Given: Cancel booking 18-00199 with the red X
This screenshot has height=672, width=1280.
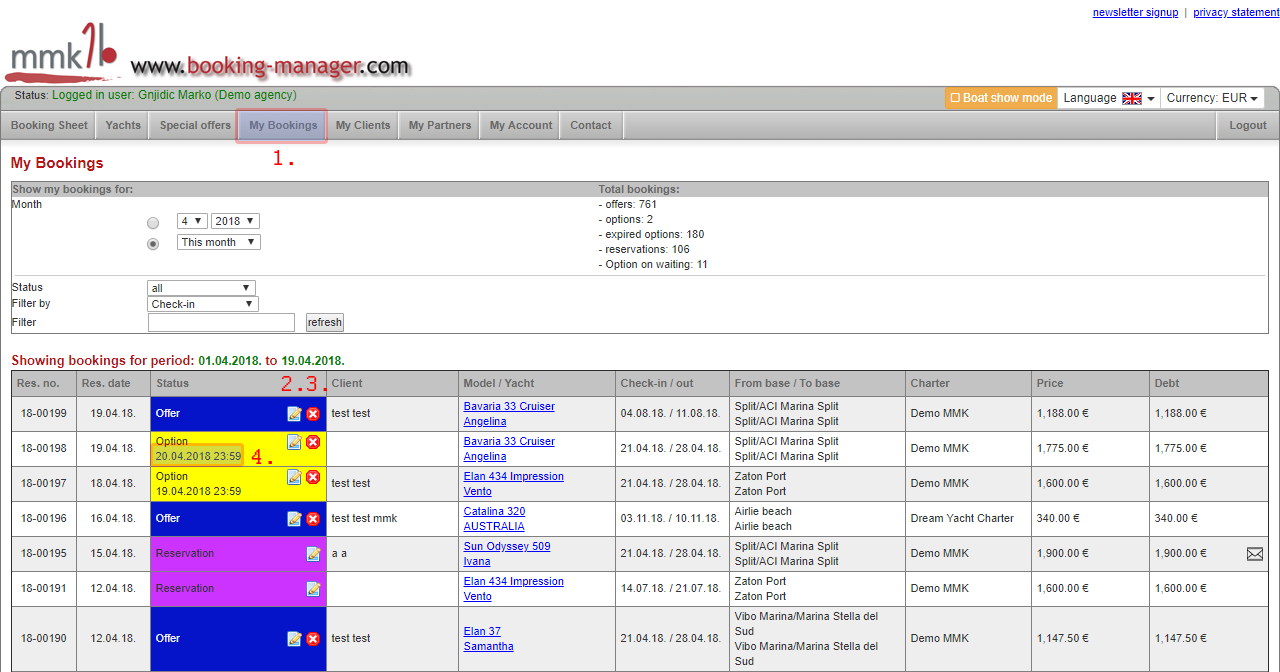Looking at the screenshot, I should (311, 413).
